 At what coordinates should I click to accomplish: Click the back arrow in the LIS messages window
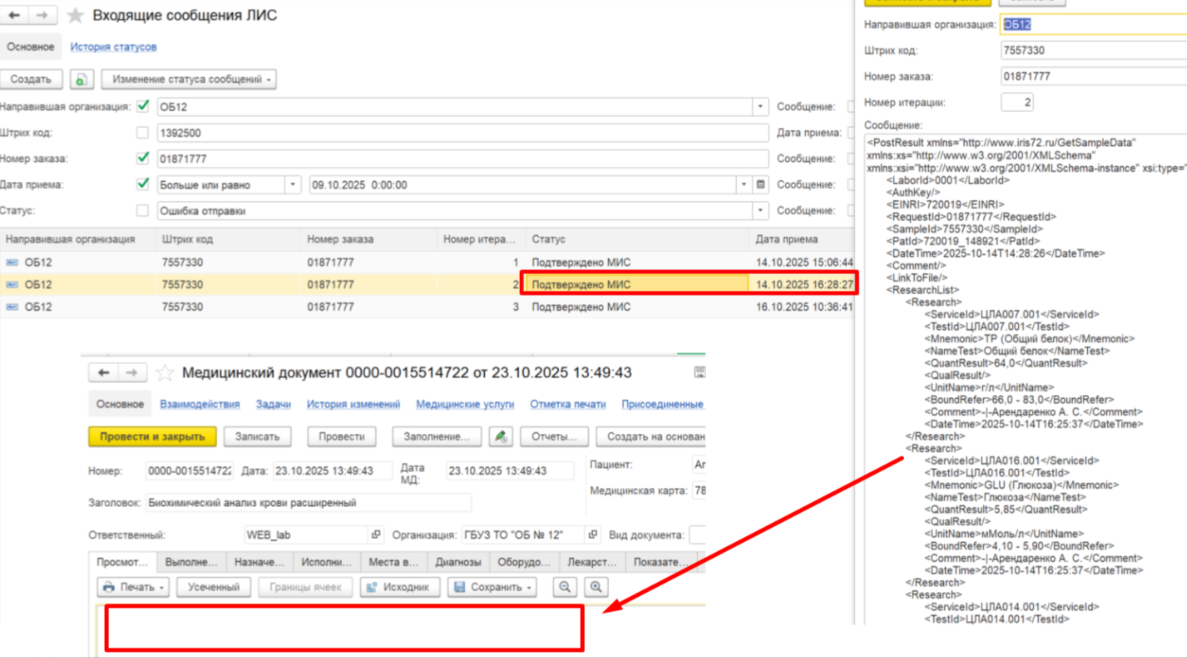[14, 16]
